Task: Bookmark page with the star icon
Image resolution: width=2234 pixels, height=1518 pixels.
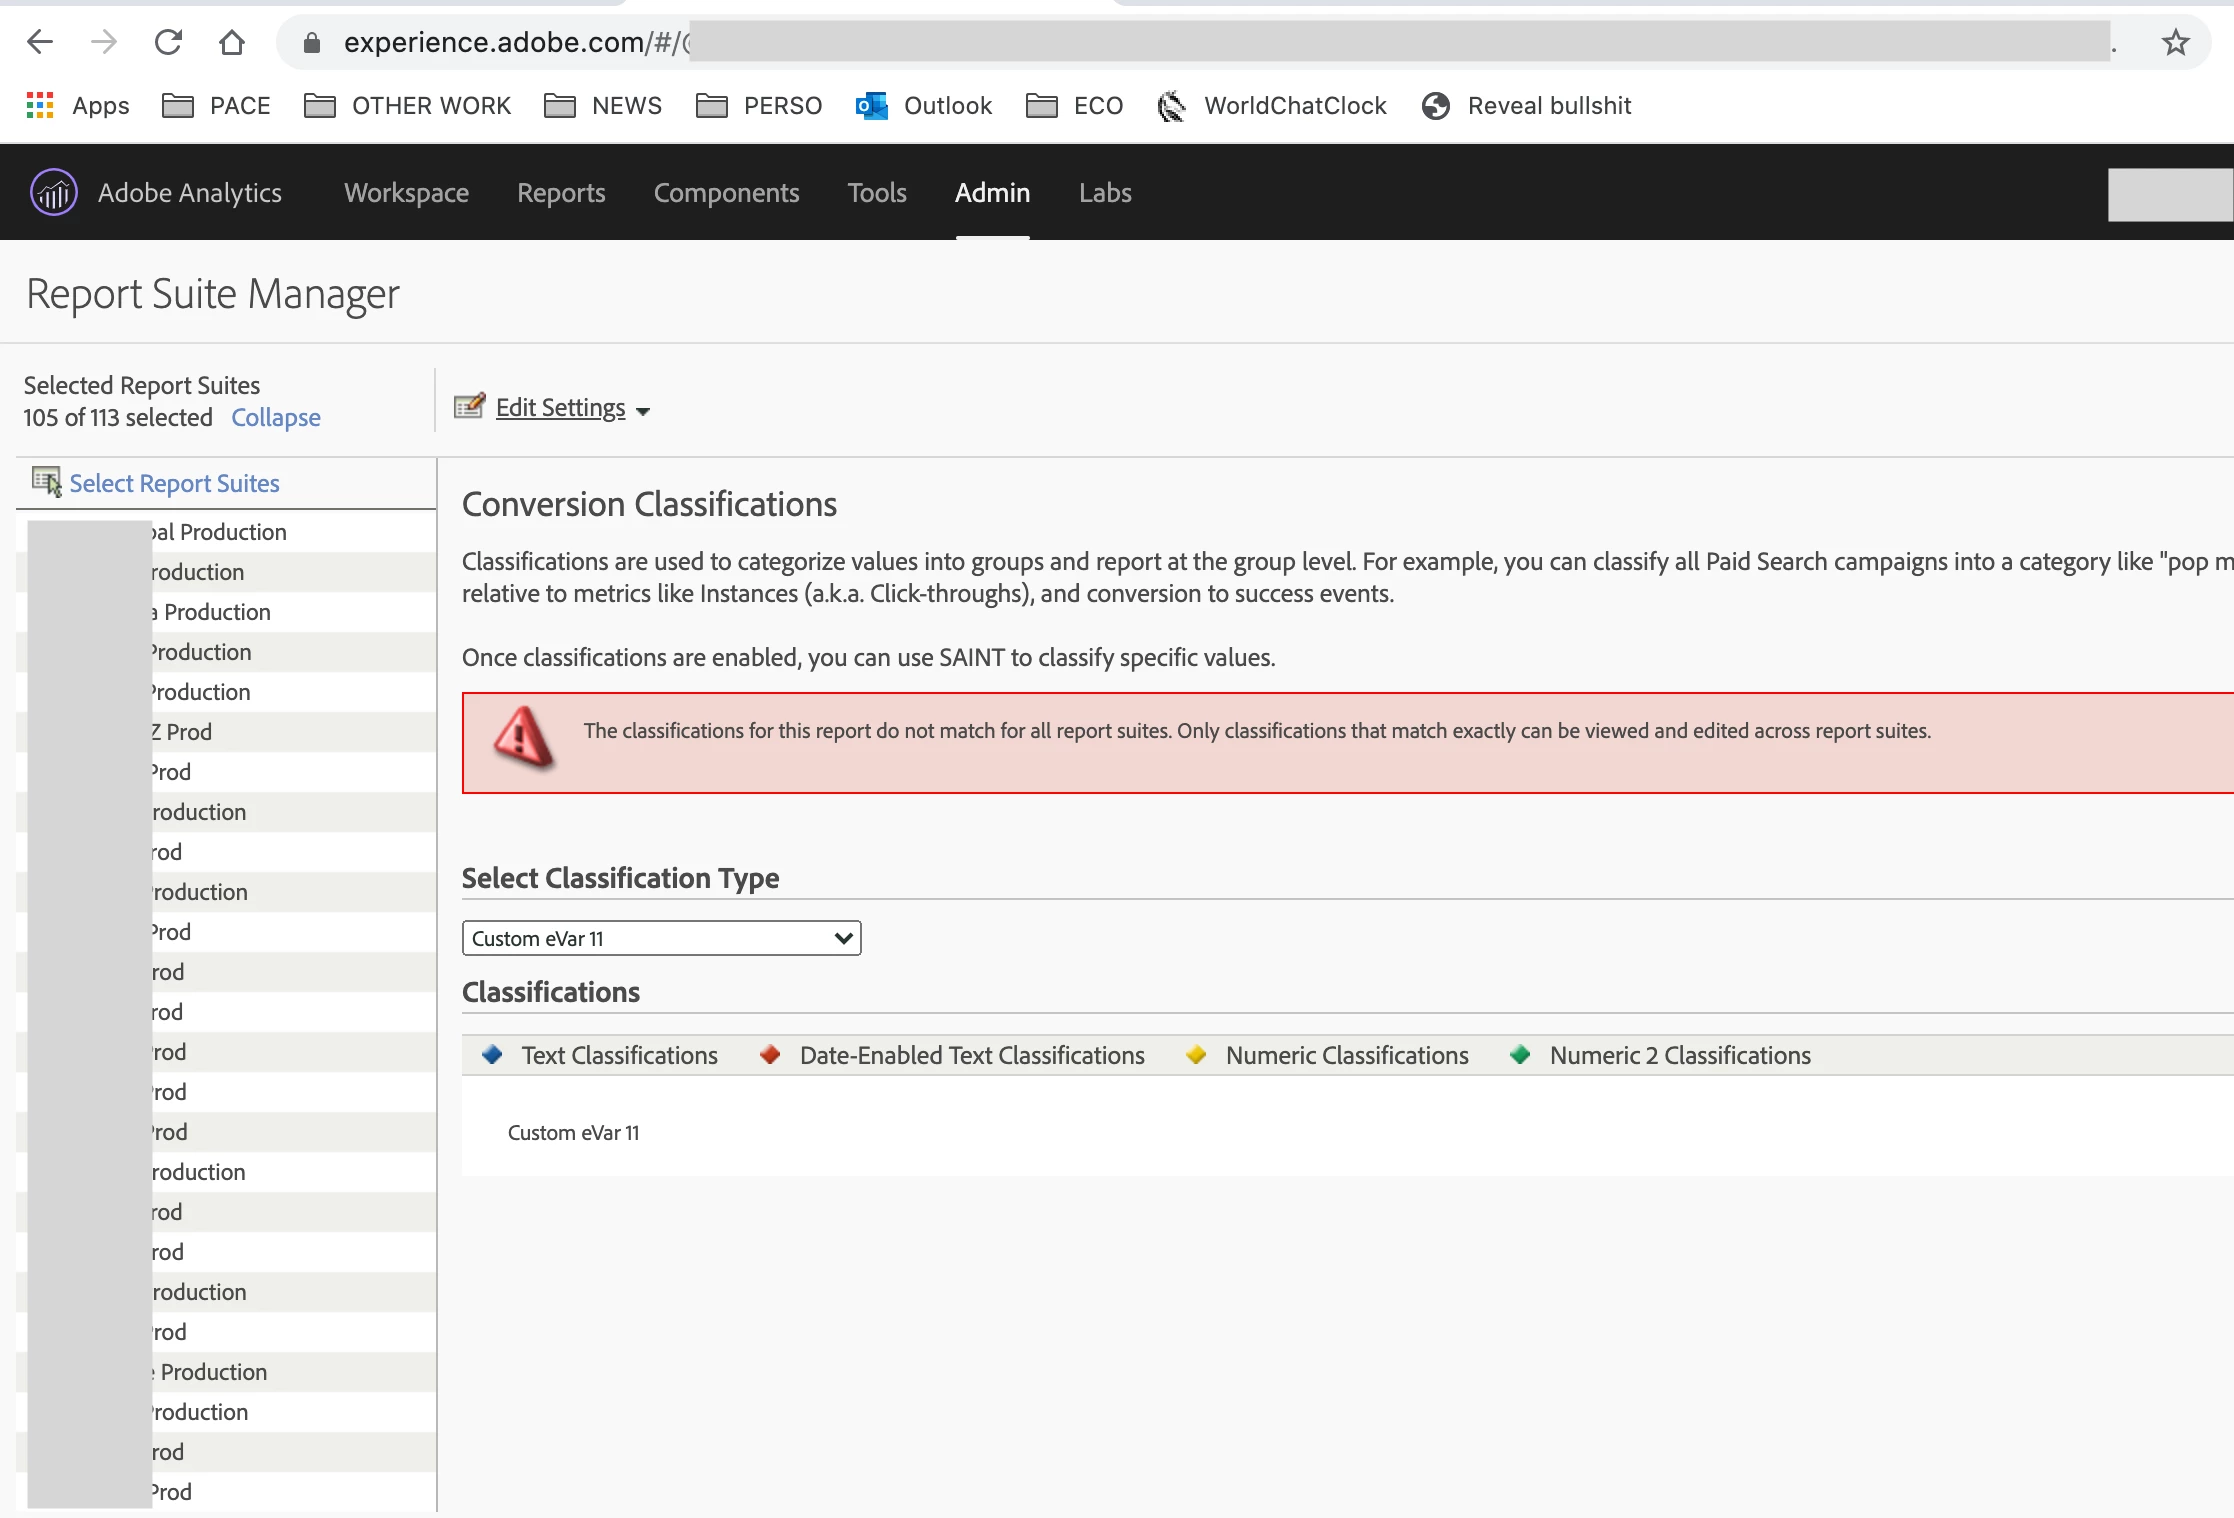Action: click(2175, 42)
